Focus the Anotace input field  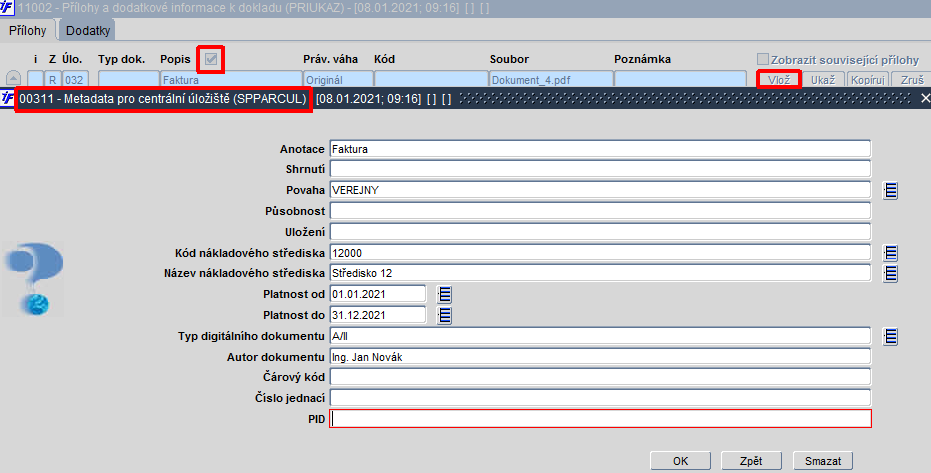click(600, 149)
